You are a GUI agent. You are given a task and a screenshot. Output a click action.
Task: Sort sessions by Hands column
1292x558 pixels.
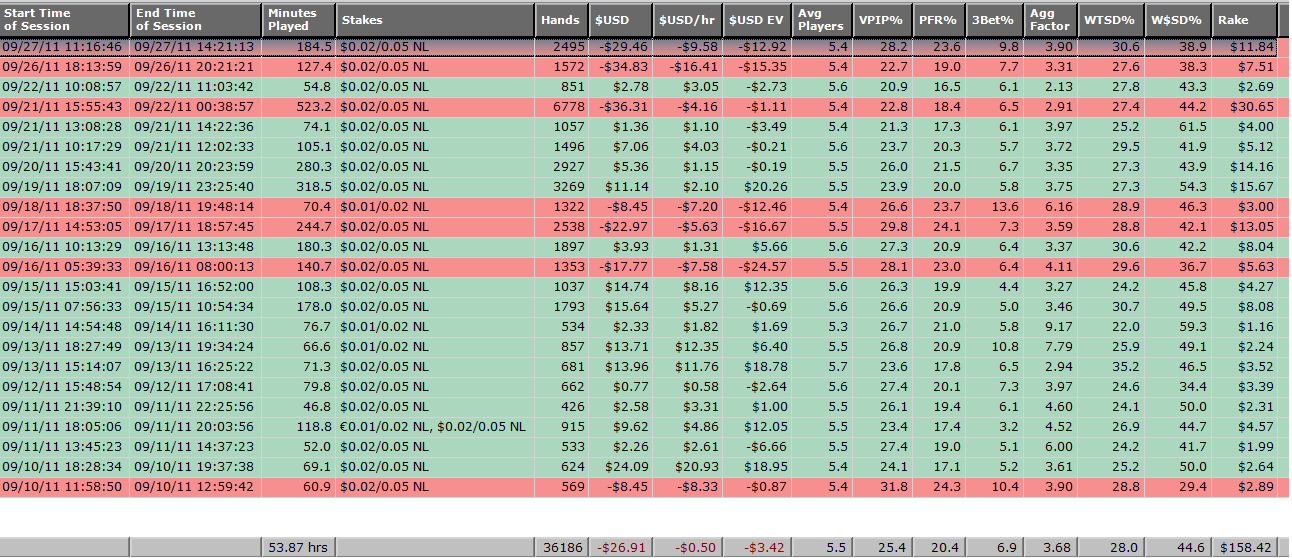[x=561, y=19]
